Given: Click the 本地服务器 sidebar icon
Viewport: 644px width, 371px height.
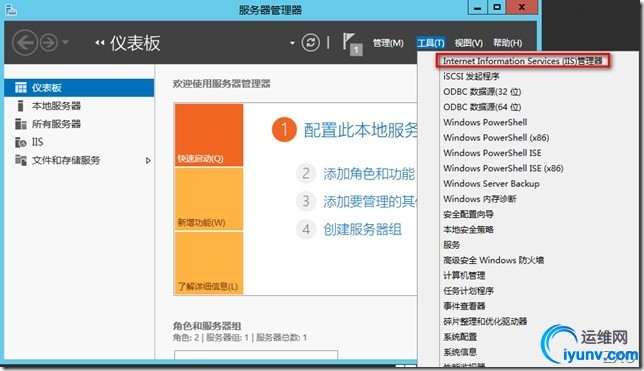Looking at the screenshot, I should (x=20, y=106).
